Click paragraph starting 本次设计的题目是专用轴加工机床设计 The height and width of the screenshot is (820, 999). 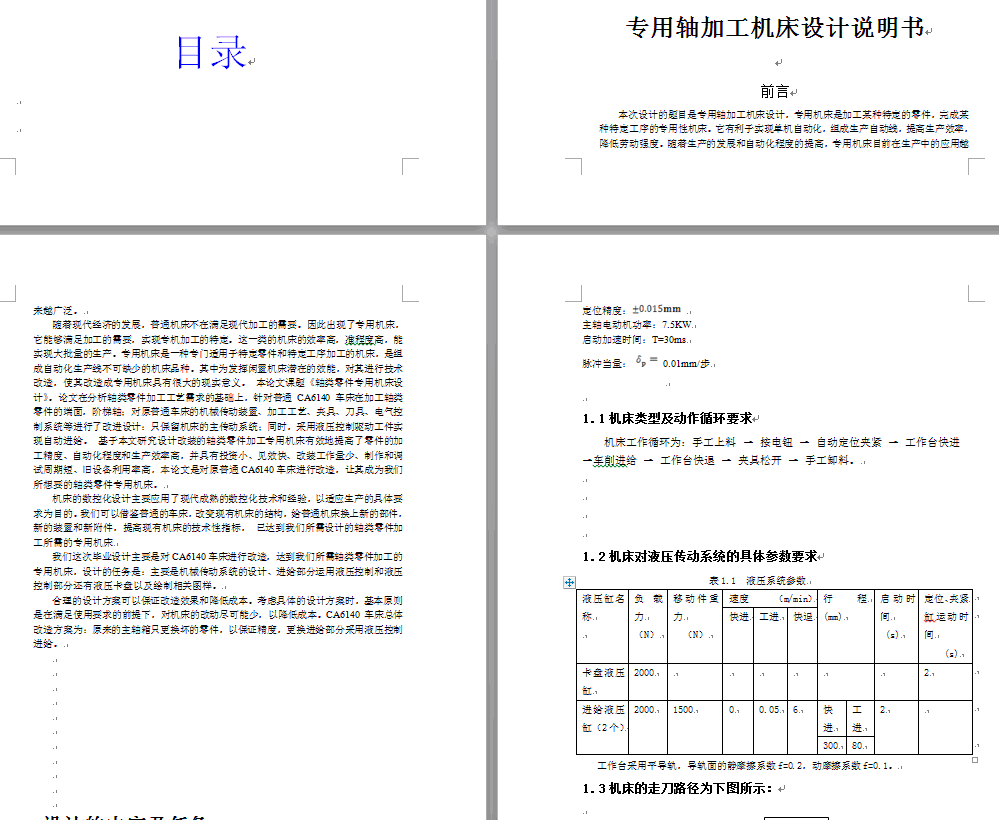coord(784,129)
